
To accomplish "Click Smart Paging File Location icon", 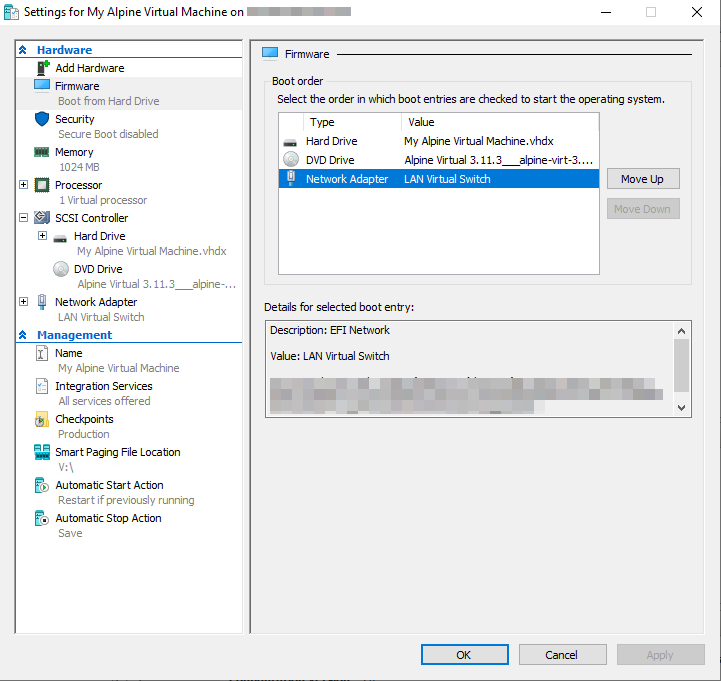I will coord(42,452).
